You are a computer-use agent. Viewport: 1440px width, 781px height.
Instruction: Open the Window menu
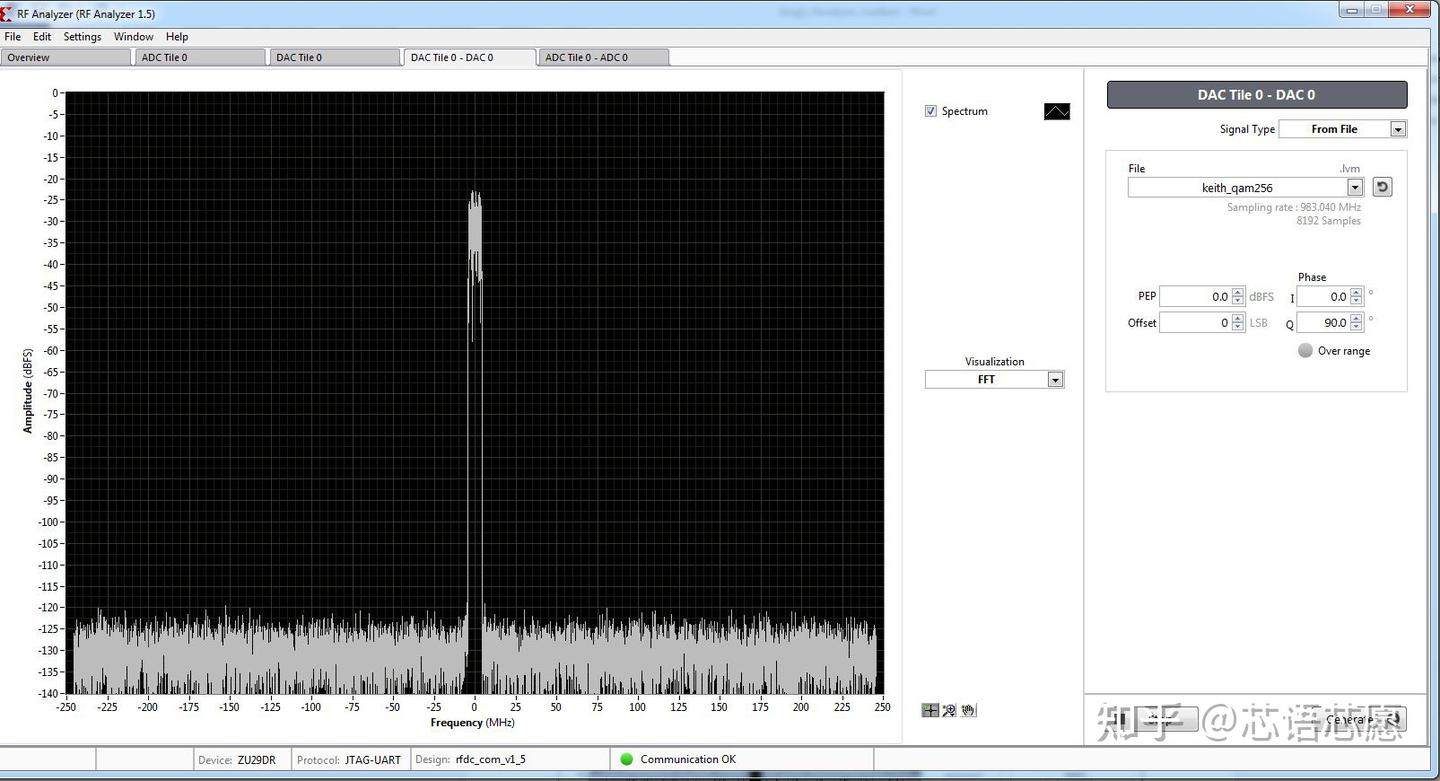coord(133,36)
